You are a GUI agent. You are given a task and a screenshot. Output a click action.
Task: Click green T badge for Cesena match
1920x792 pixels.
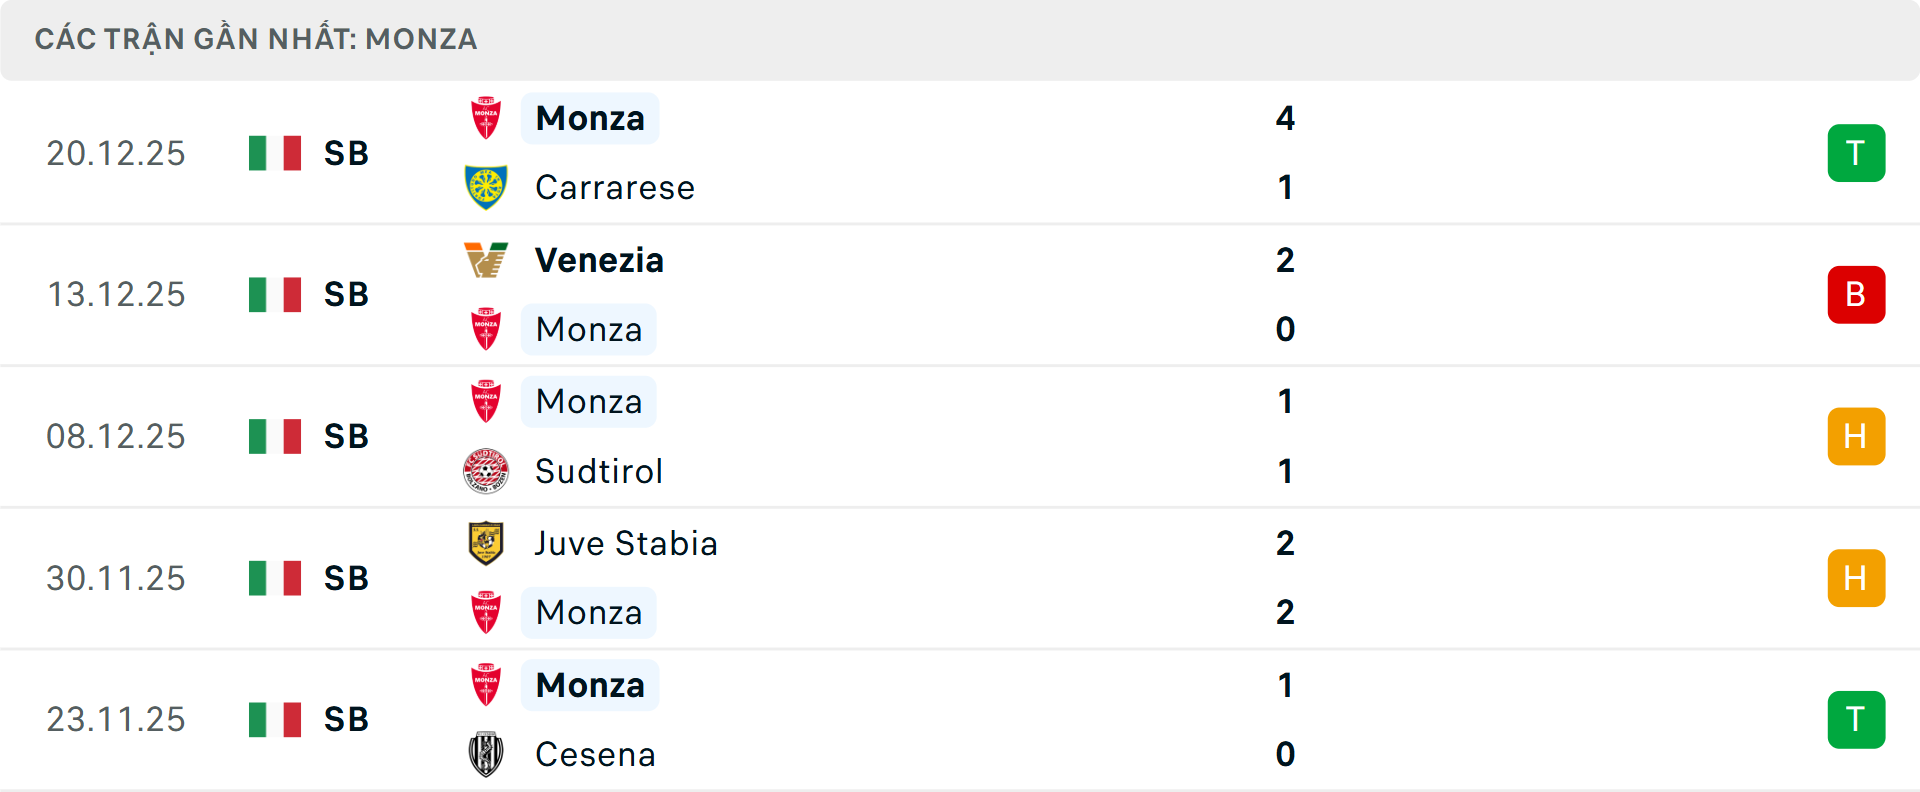[1856, 719]
